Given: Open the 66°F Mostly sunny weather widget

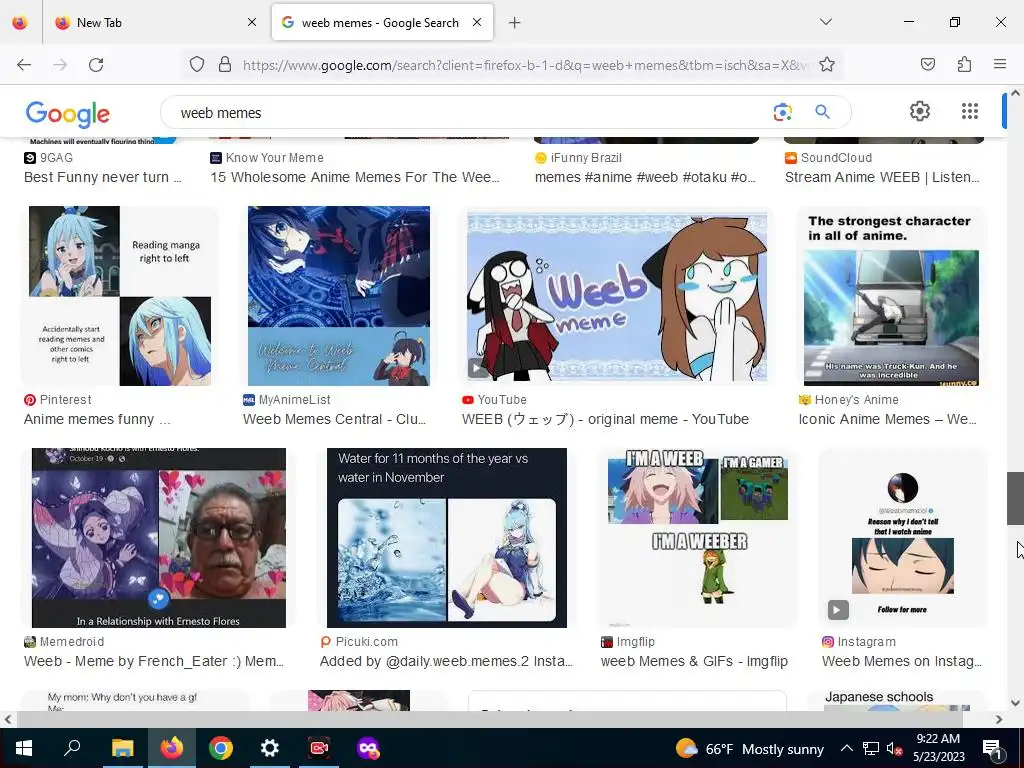Looking at the screenshot, I should [x=750, y=748].
